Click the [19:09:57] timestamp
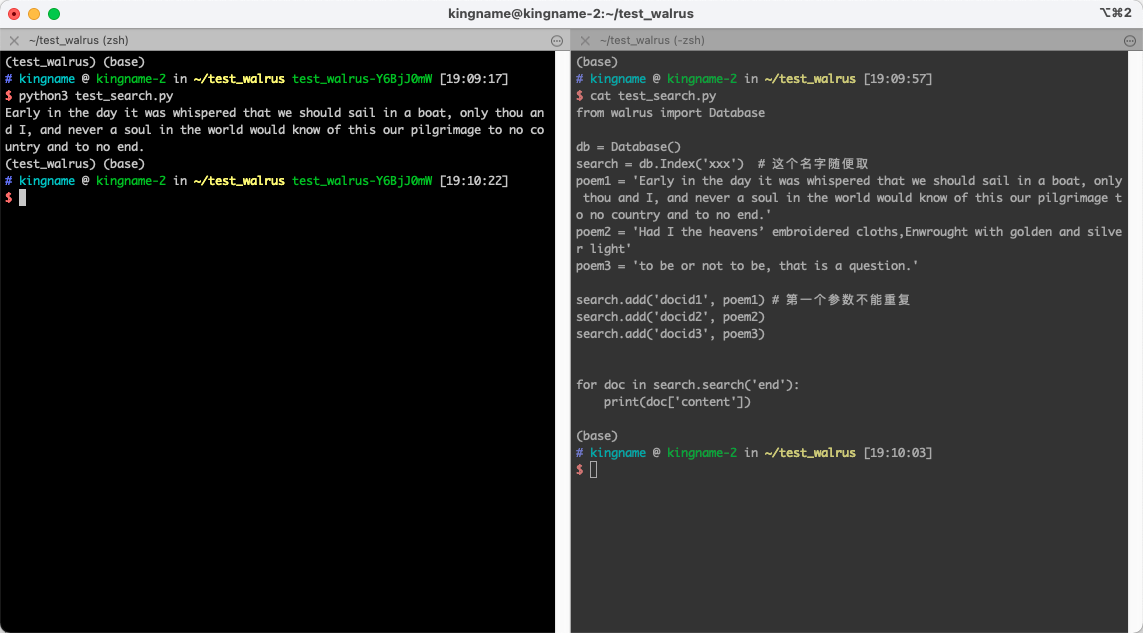 pyautogui.click(x=897, y=79)
